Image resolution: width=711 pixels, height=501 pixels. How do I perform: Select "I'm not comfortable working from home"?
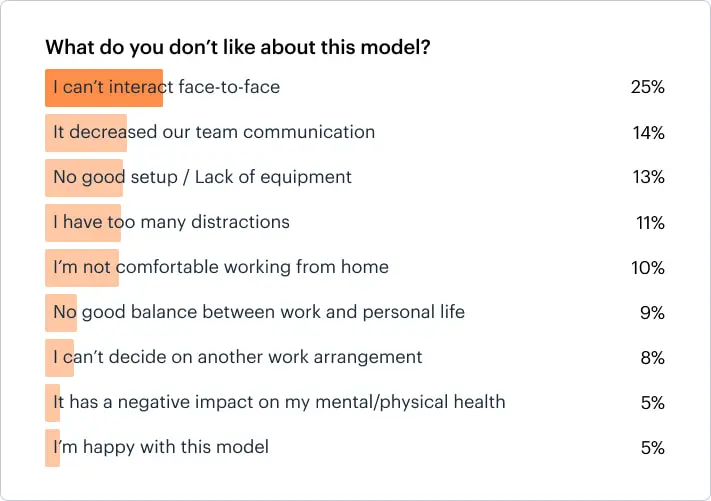220,267
